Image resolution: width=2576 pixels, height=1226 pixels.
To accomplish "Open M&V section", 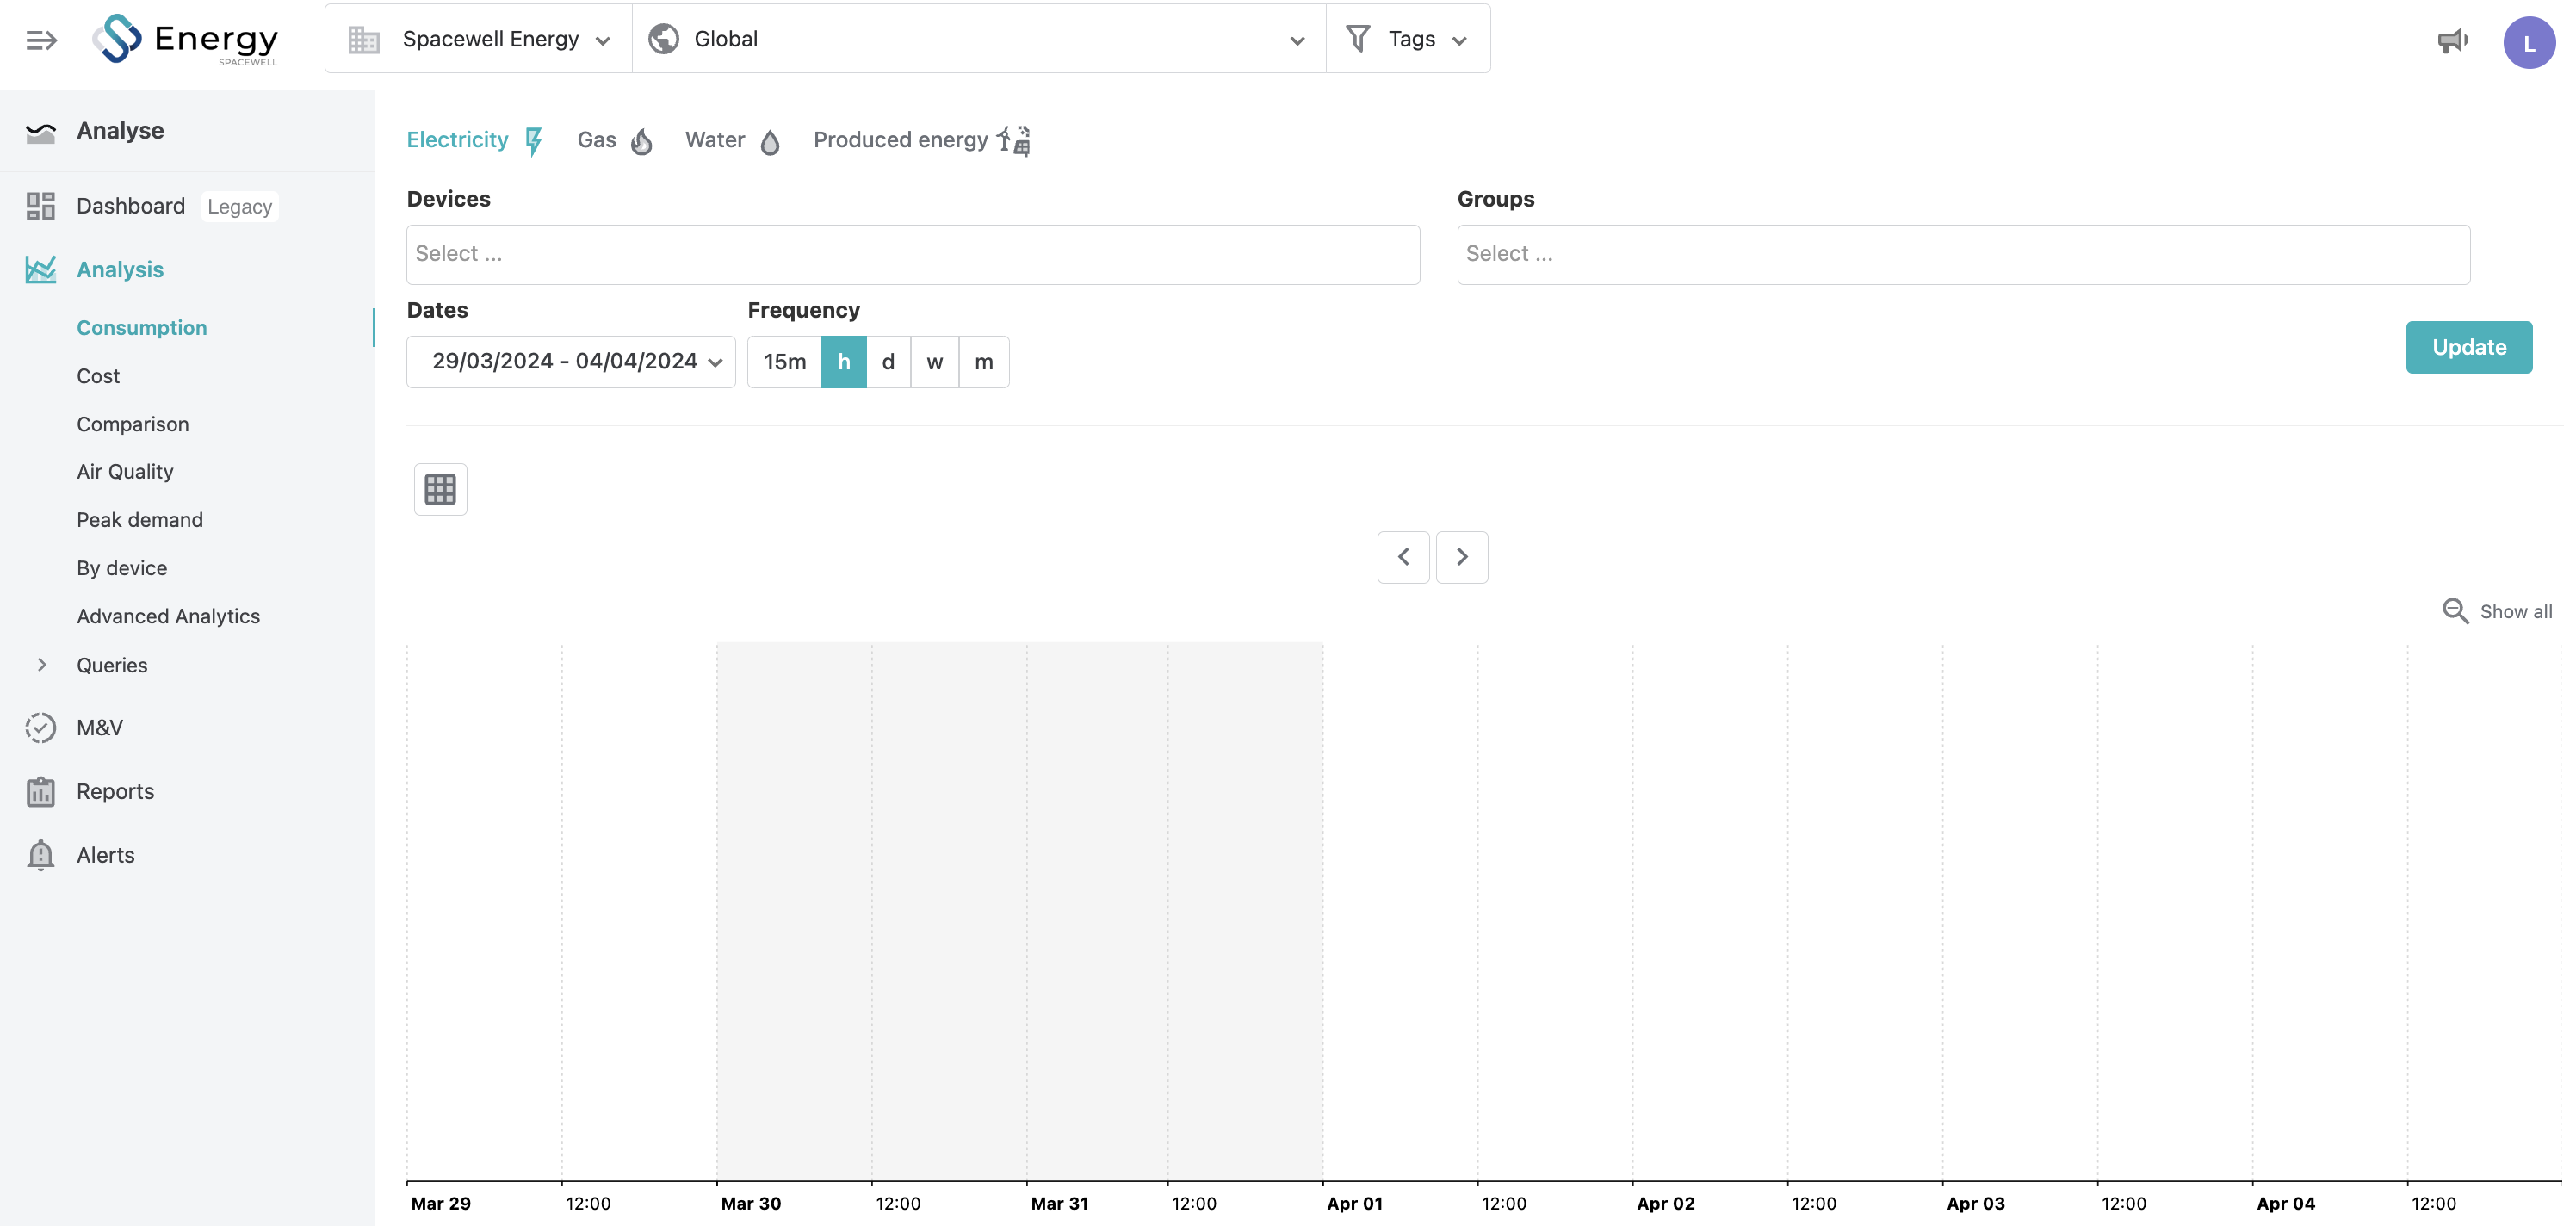I will [100, 728].
